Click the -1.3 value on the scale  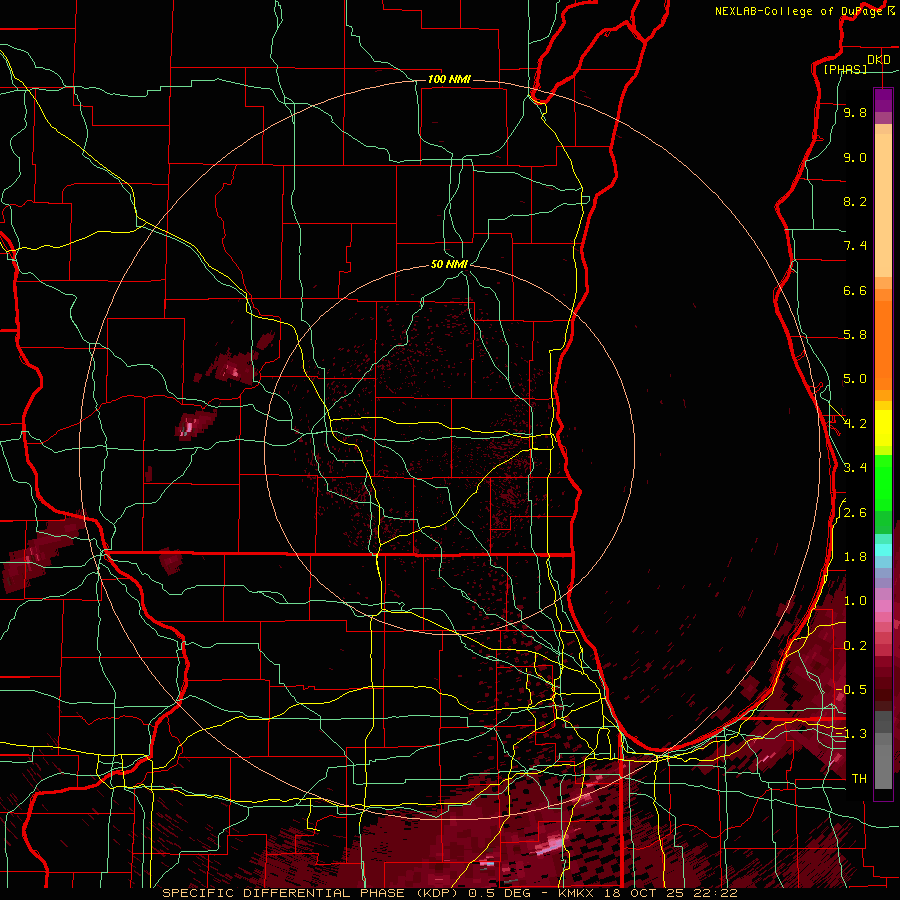(x=851, y=734)
